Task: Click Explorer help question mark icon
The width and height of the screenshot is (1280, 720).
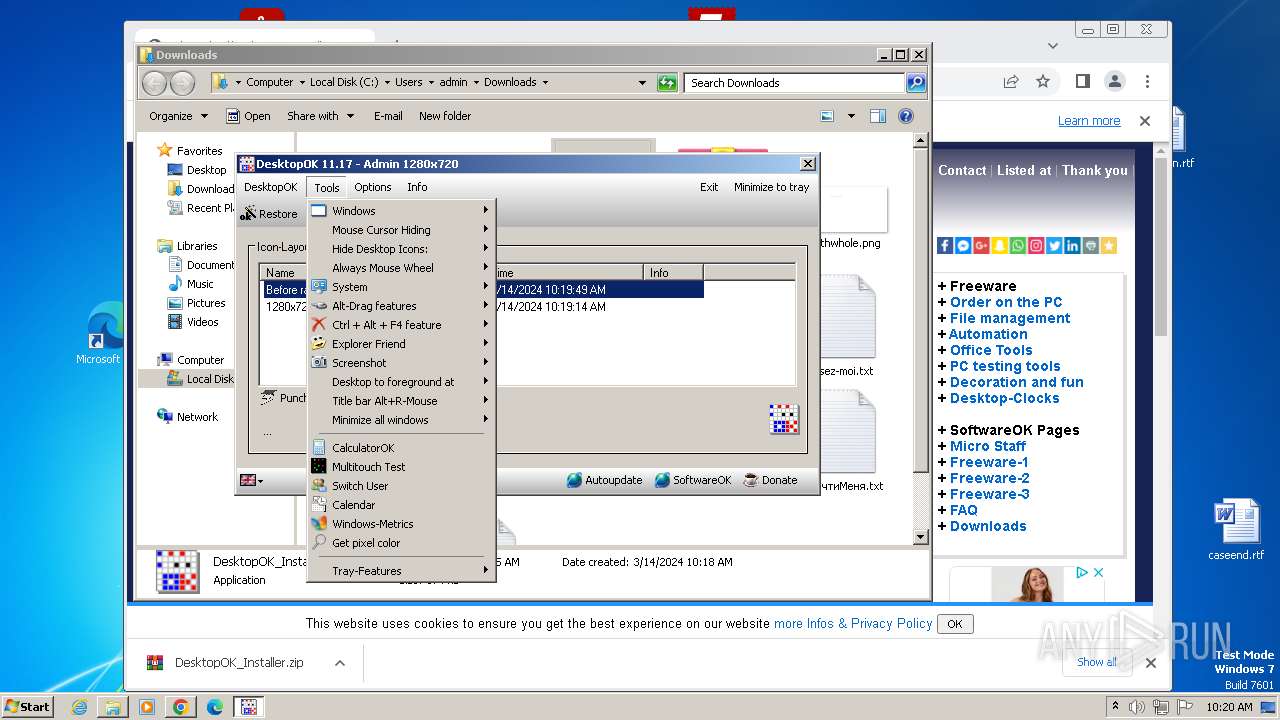Action: point(906,116)
